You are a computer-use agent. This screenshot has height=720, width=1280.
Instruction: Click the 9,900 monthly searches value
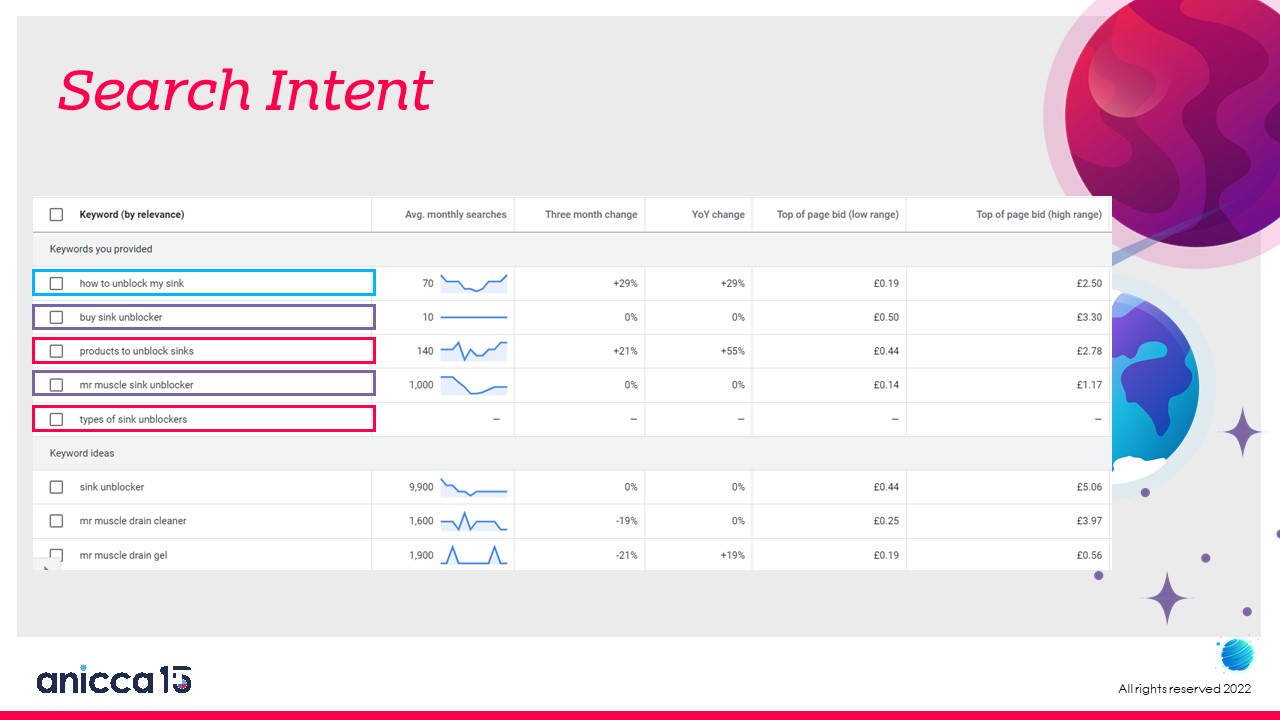tap(421, 487)
